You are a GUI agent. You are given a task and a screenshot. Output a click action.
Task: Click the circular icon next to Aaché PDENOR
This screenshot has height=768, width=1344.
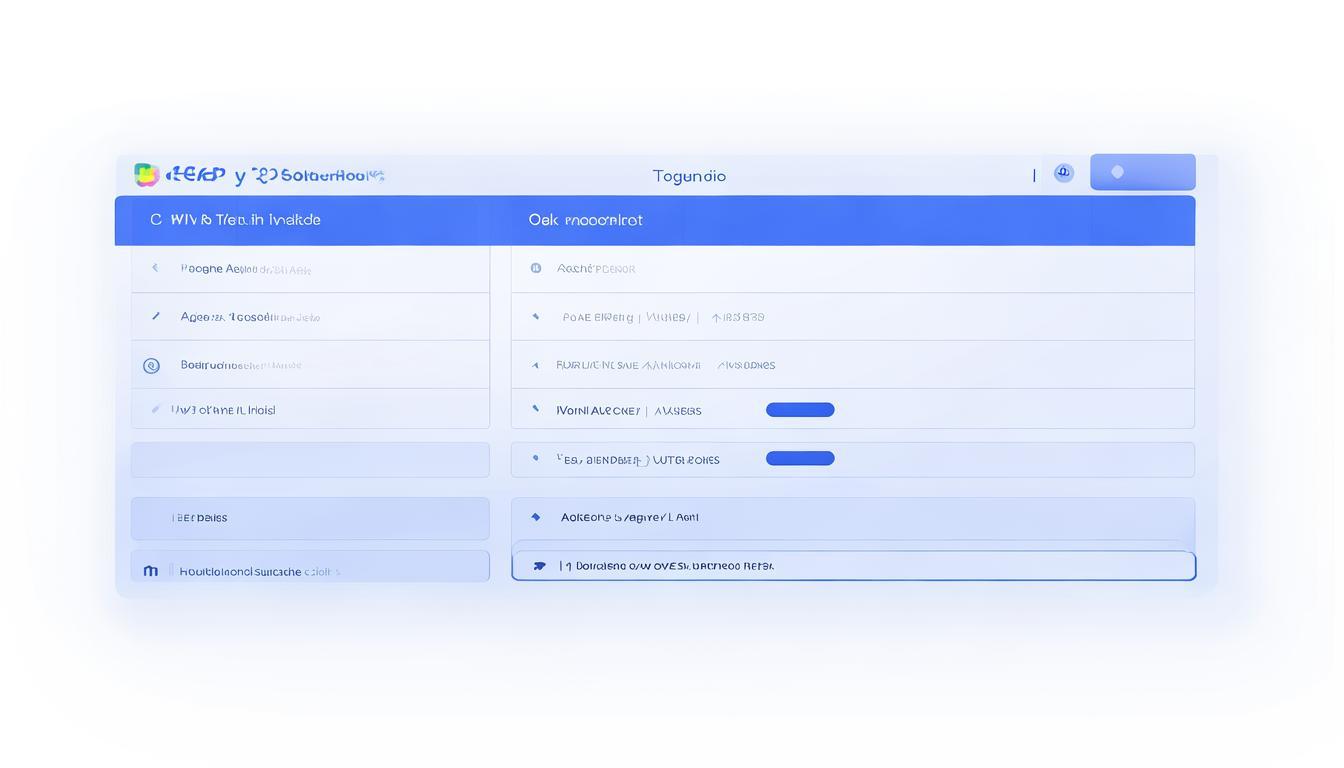536,268
